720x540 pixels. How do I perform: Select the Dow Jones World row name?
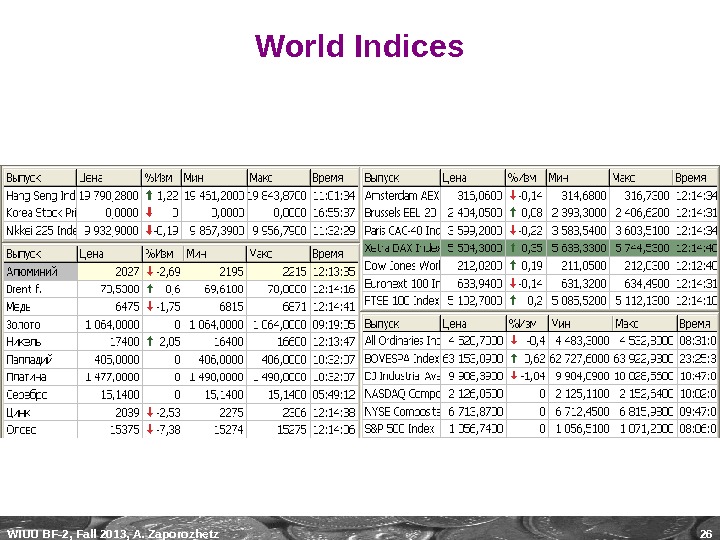coord(401,265)
